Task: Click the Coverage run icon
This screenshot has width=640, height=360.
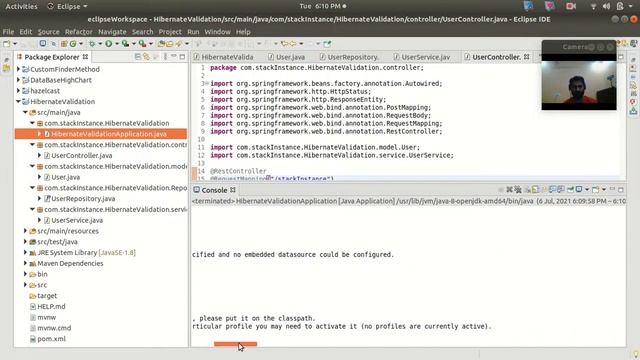Action: [125, 44]
